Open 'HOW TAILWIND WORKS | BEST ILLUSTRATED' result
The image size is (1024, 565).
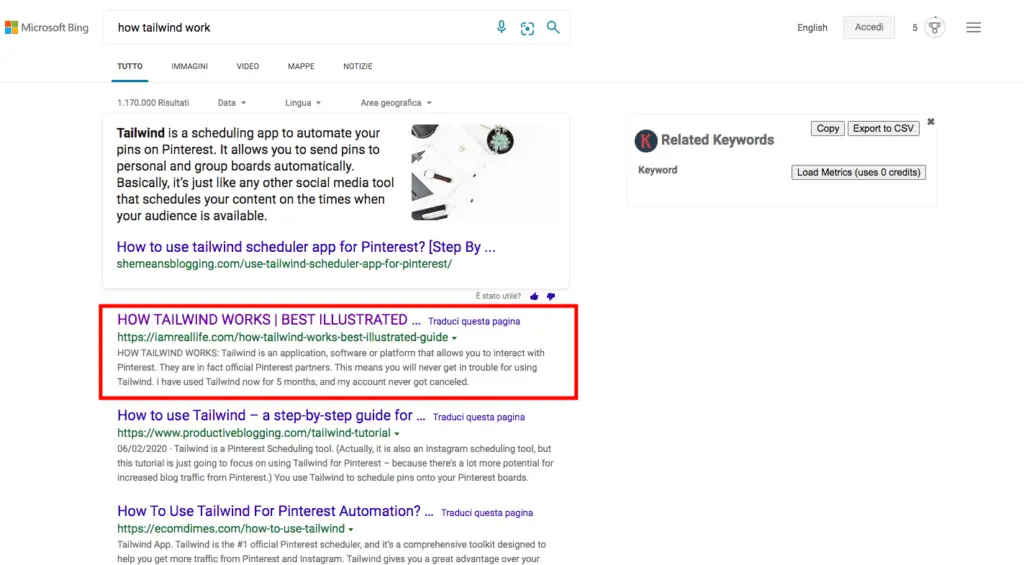pos(268,319)
